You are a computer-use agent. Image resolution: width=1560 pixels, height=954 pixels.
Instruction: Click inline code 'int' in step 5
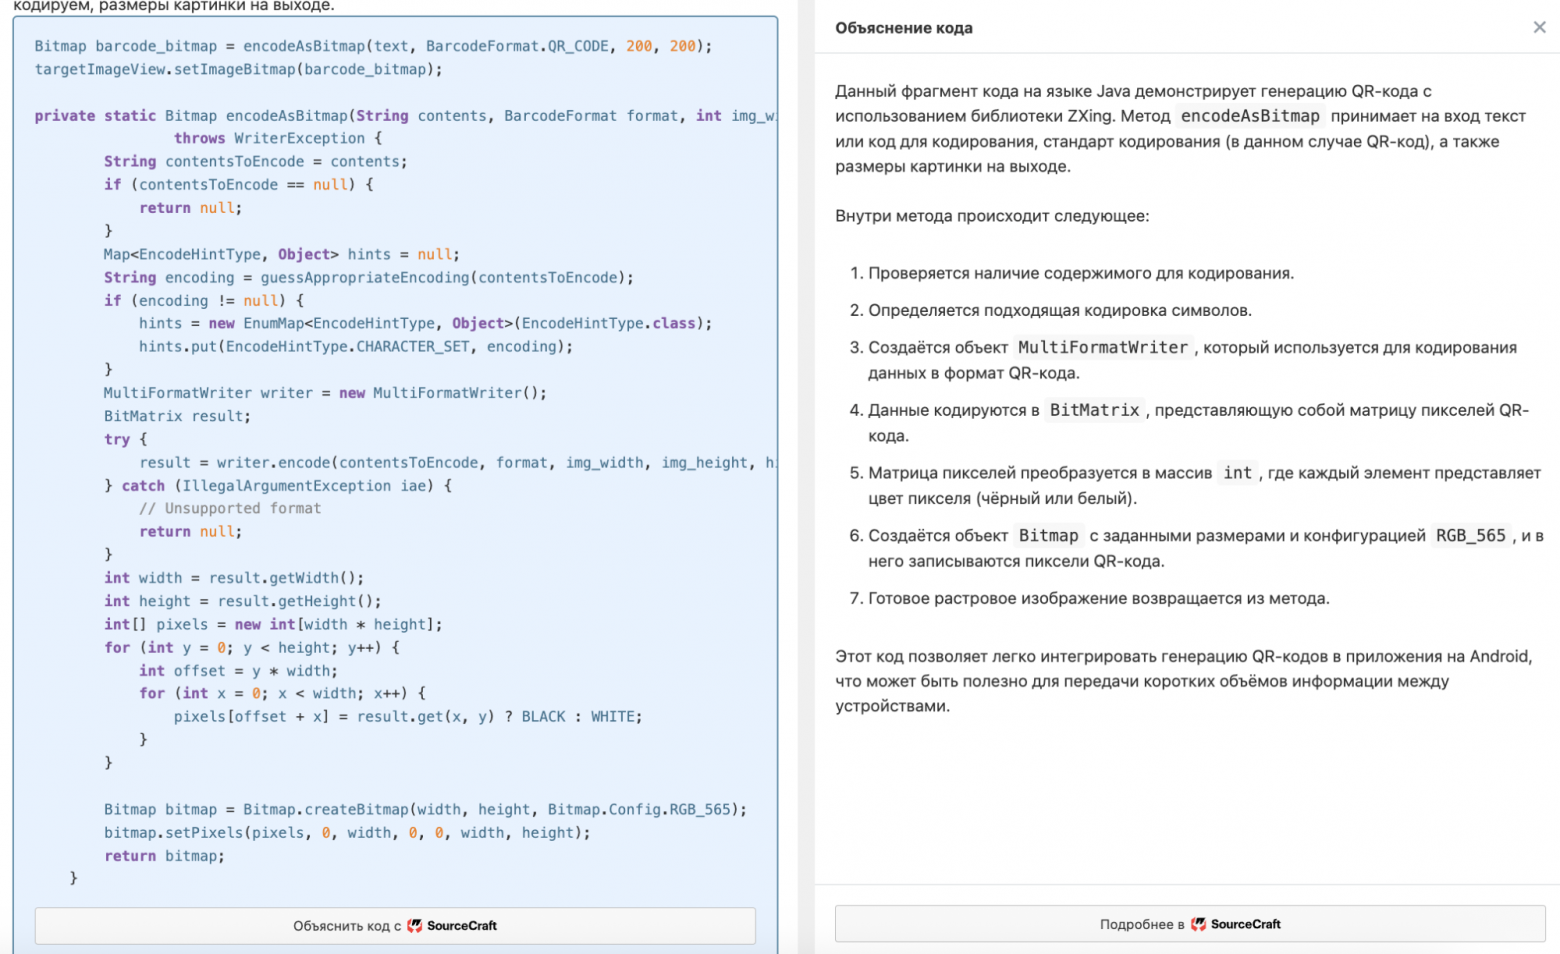tap(1237, 473)
